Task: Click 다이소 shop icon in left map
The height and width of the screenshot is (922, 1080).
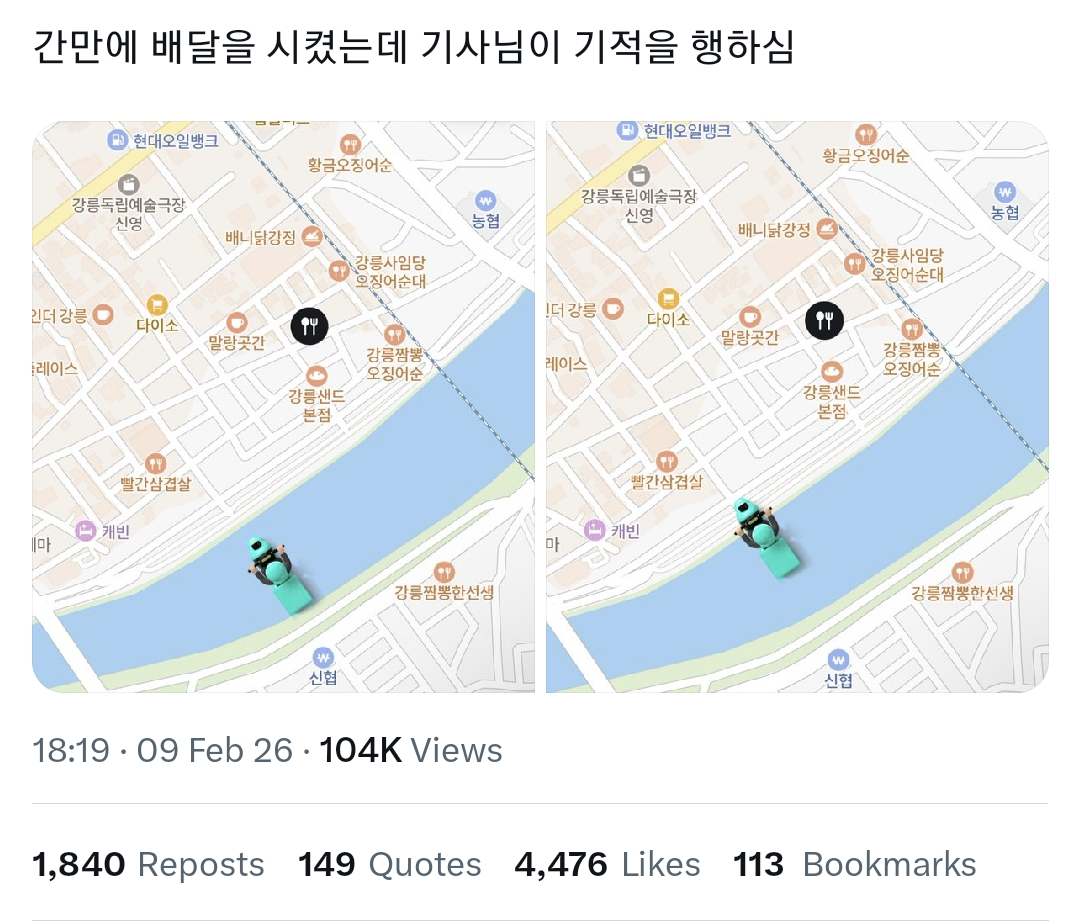Action: (156, 305)
